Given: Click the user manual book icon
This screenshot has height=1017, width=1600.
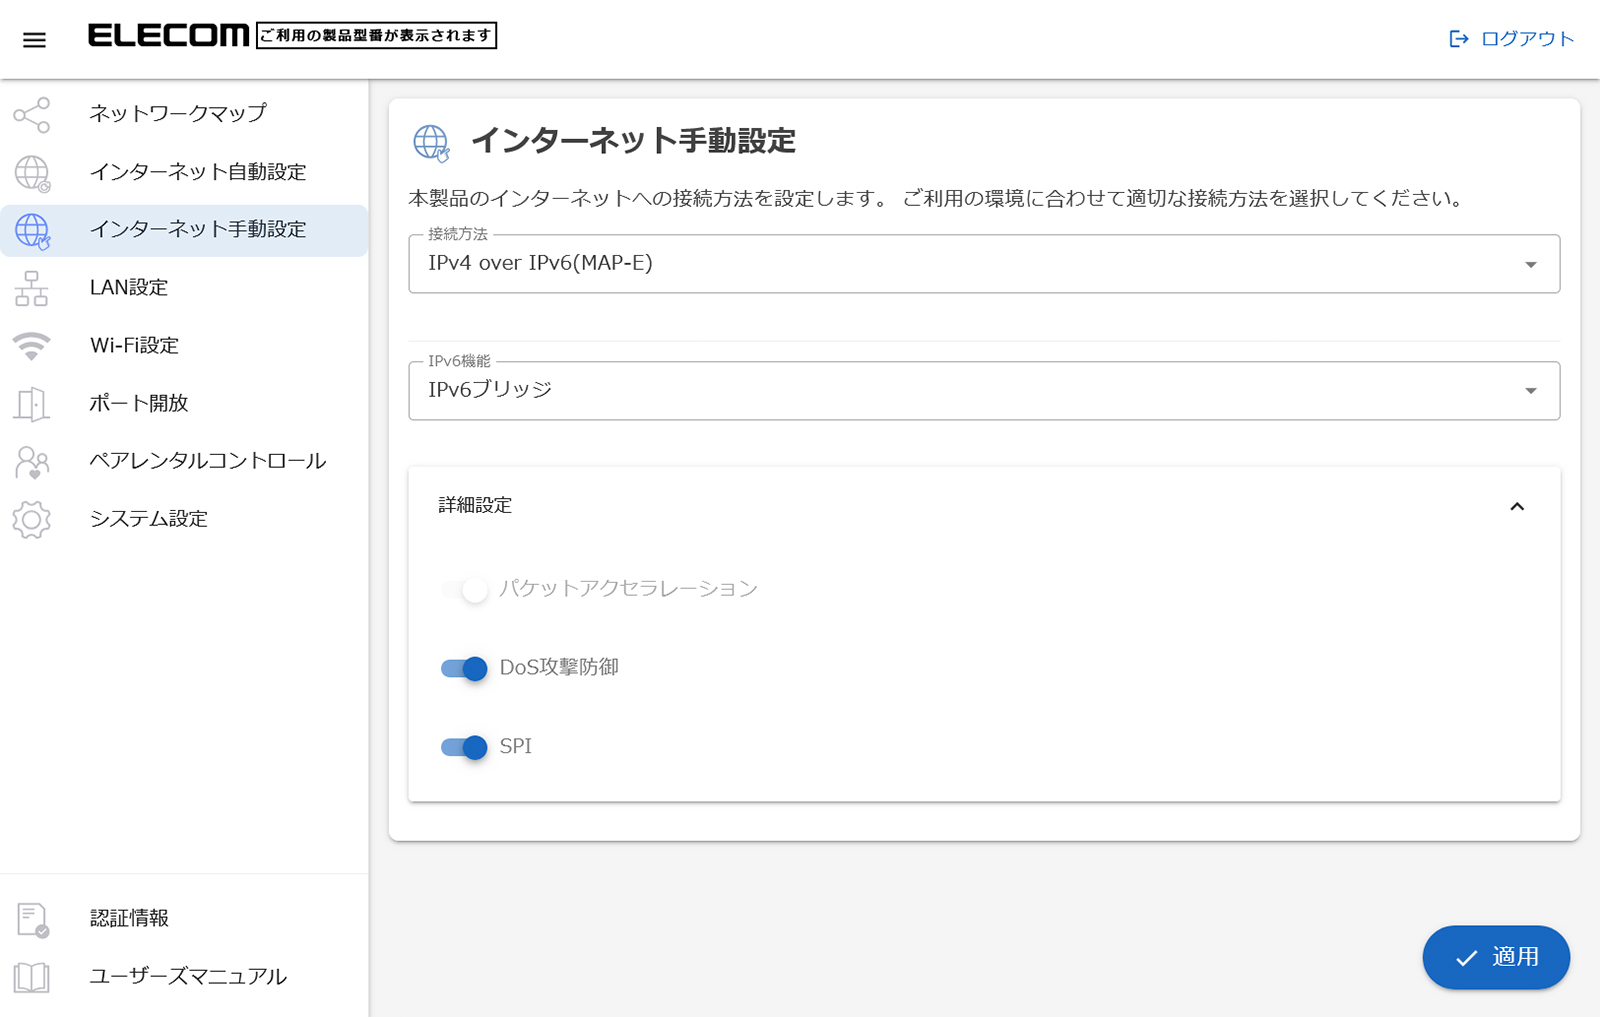Looking at the screenshot, I should pyautogui.click(x=32, y=977).
